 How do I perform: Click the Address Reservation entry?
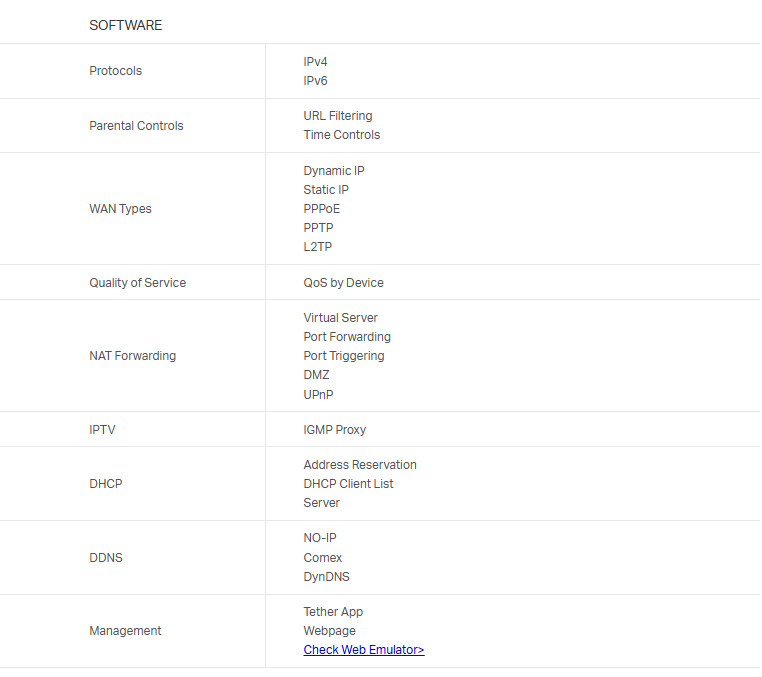(359, 465)
